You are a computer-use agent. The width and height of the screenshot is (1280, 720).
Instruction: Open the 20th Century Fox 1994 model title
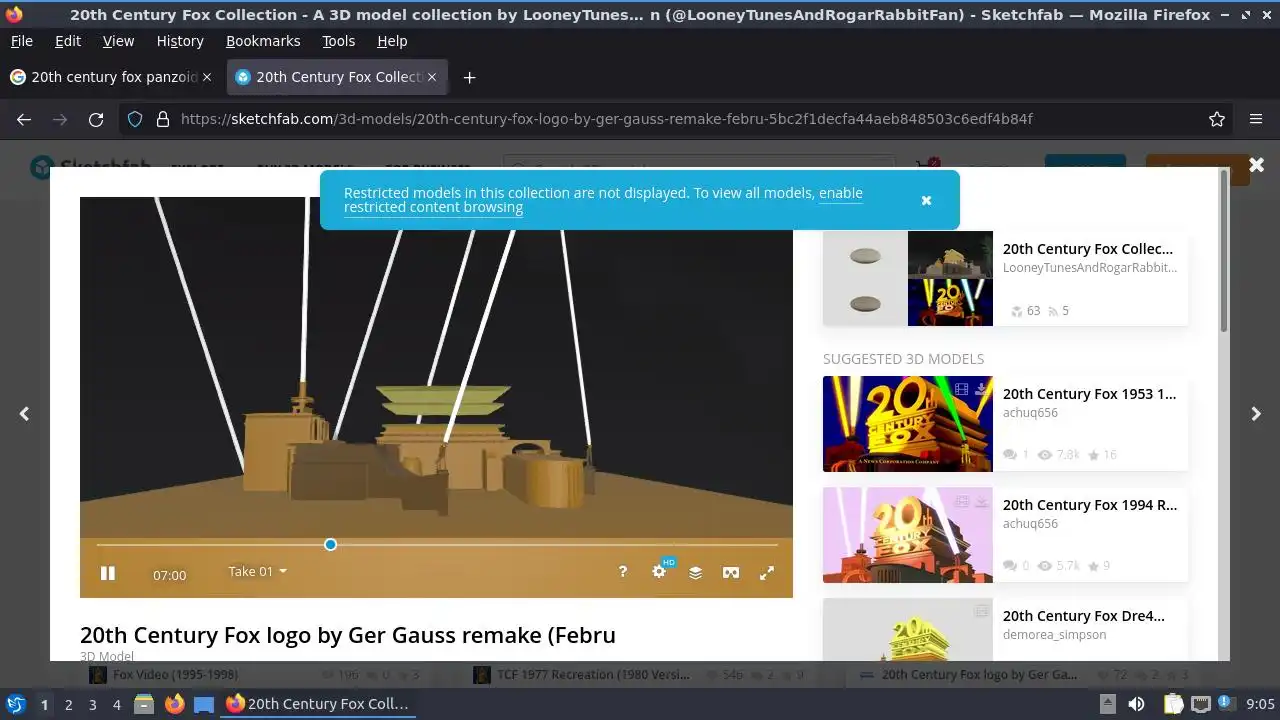1090,505
